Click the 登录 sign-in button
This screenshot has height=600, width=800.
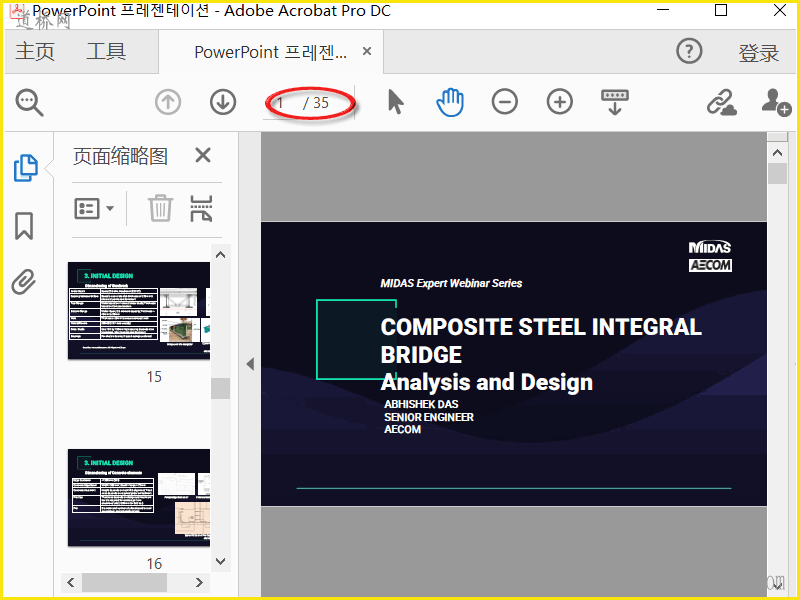pyautogui.click(x=759, y=53)
